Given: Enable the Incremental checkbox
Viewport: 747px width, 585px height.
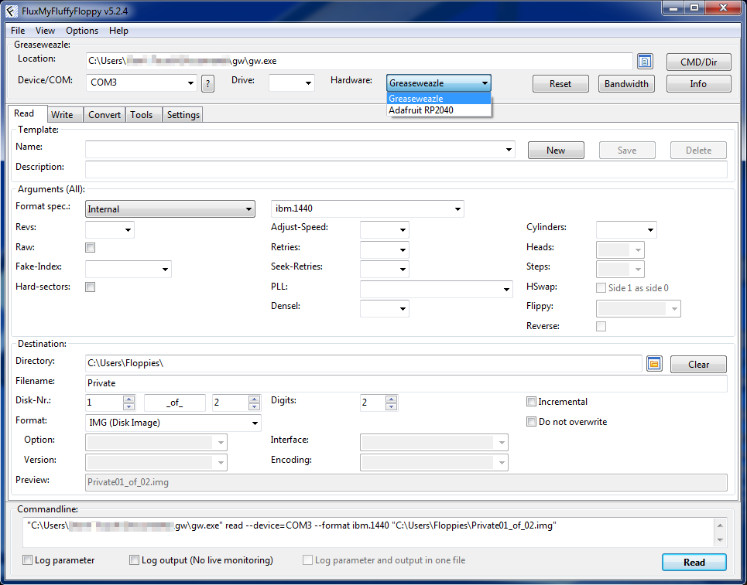Looking at the screenshot, I should (531, 402).
